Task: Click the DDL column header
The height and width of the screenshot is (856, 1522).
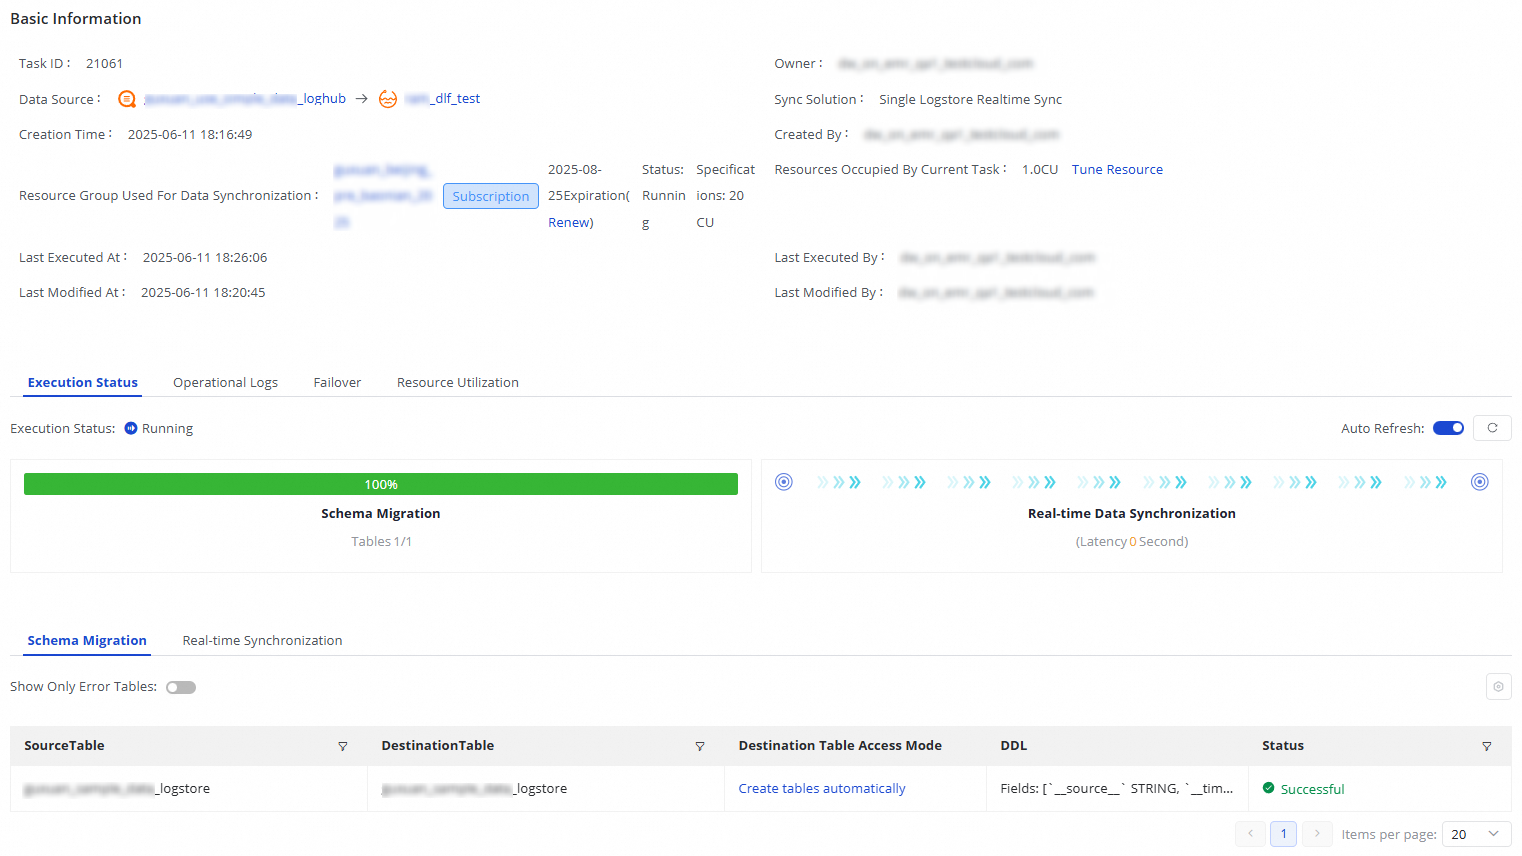Action: (x=1014, y=745)
